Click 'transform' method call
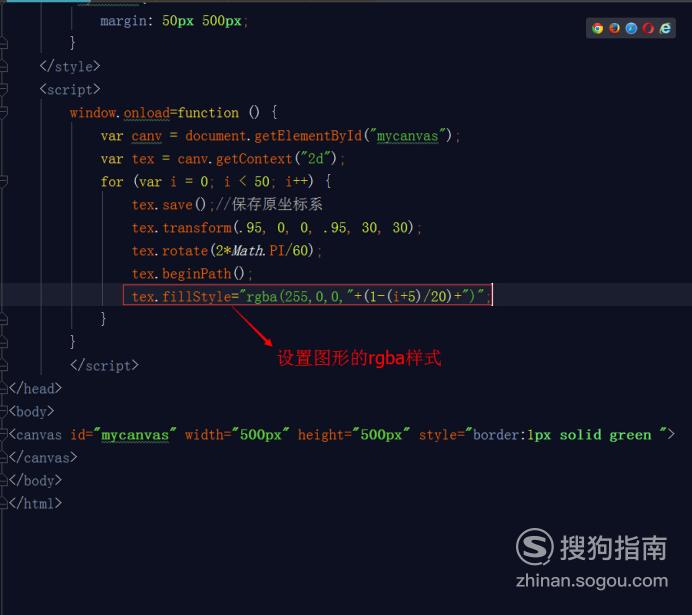 pos(196,228)
